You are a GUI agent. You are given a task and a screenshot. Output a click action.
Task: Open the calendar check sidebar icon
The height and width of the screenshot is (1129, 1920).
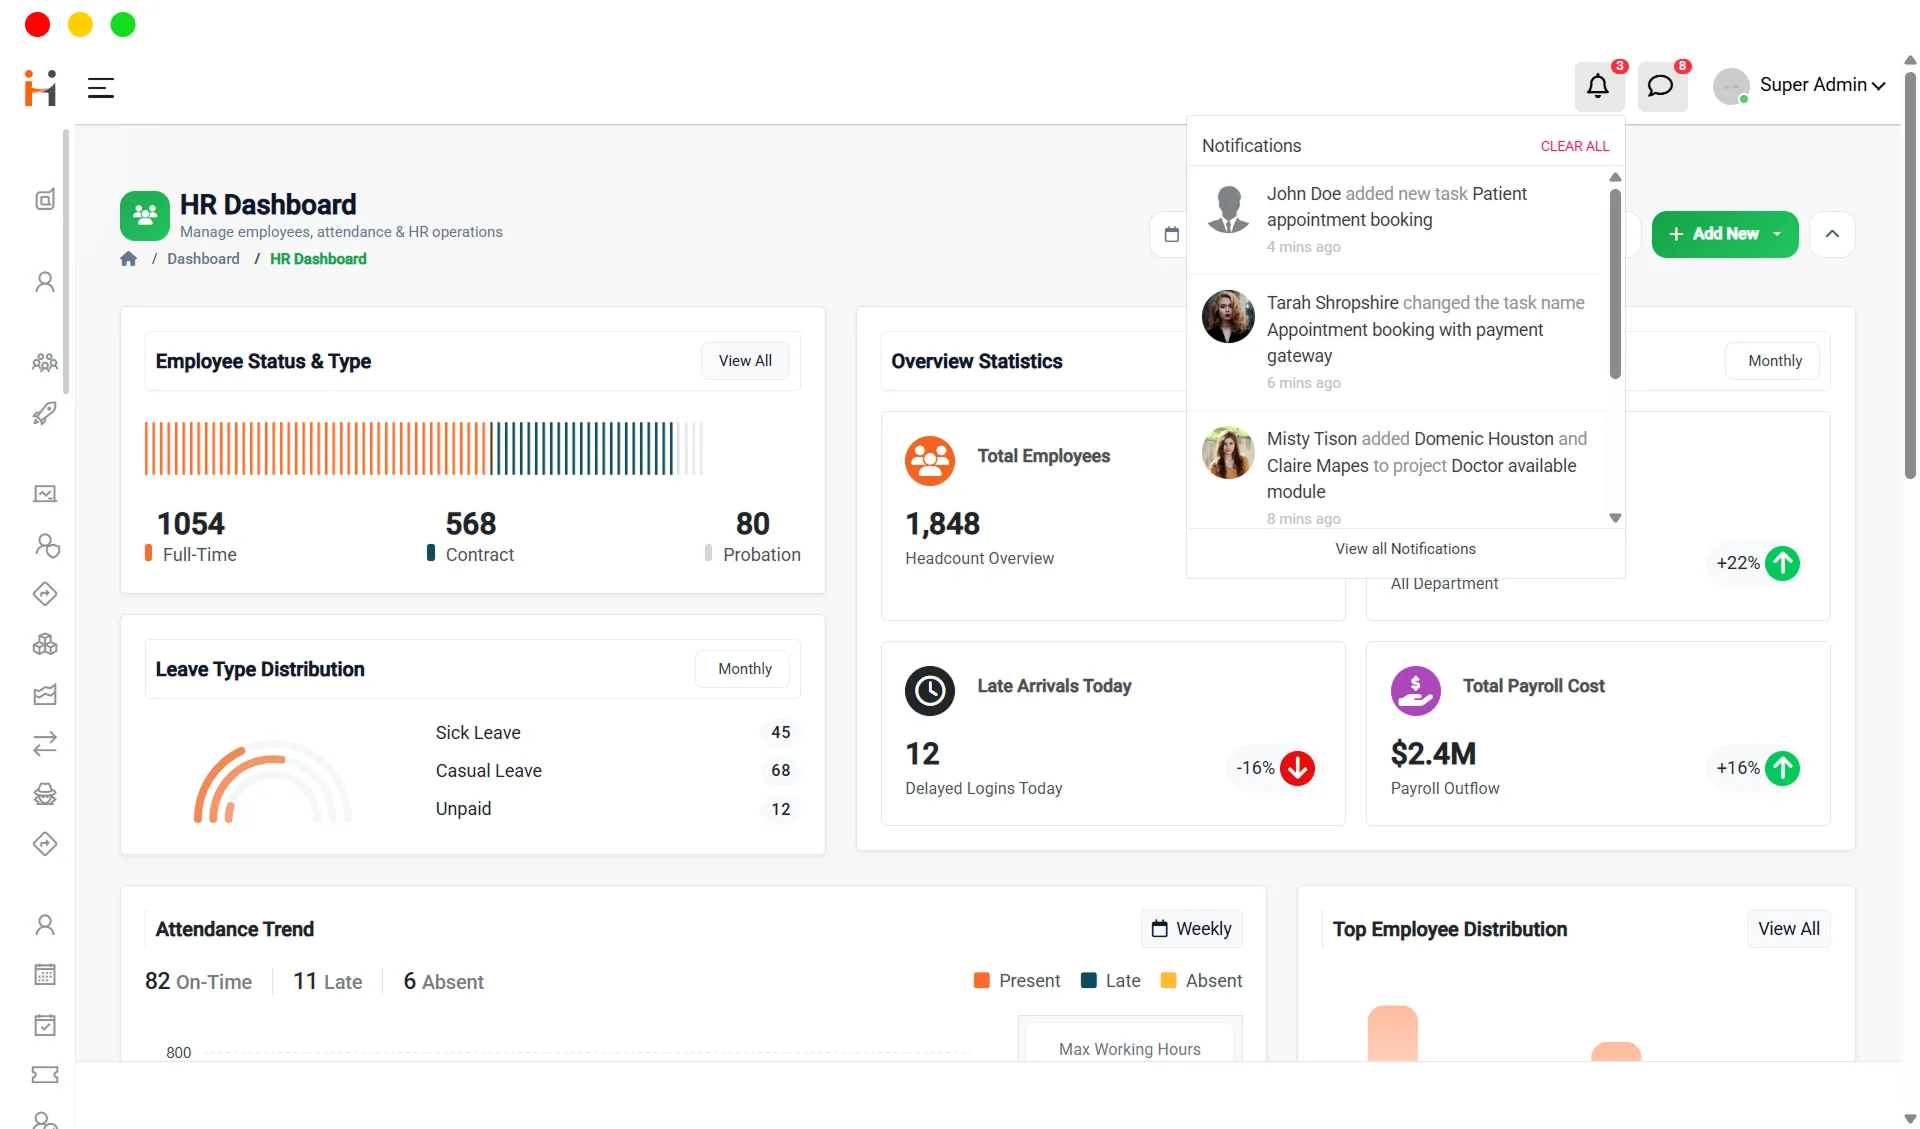45,1025
